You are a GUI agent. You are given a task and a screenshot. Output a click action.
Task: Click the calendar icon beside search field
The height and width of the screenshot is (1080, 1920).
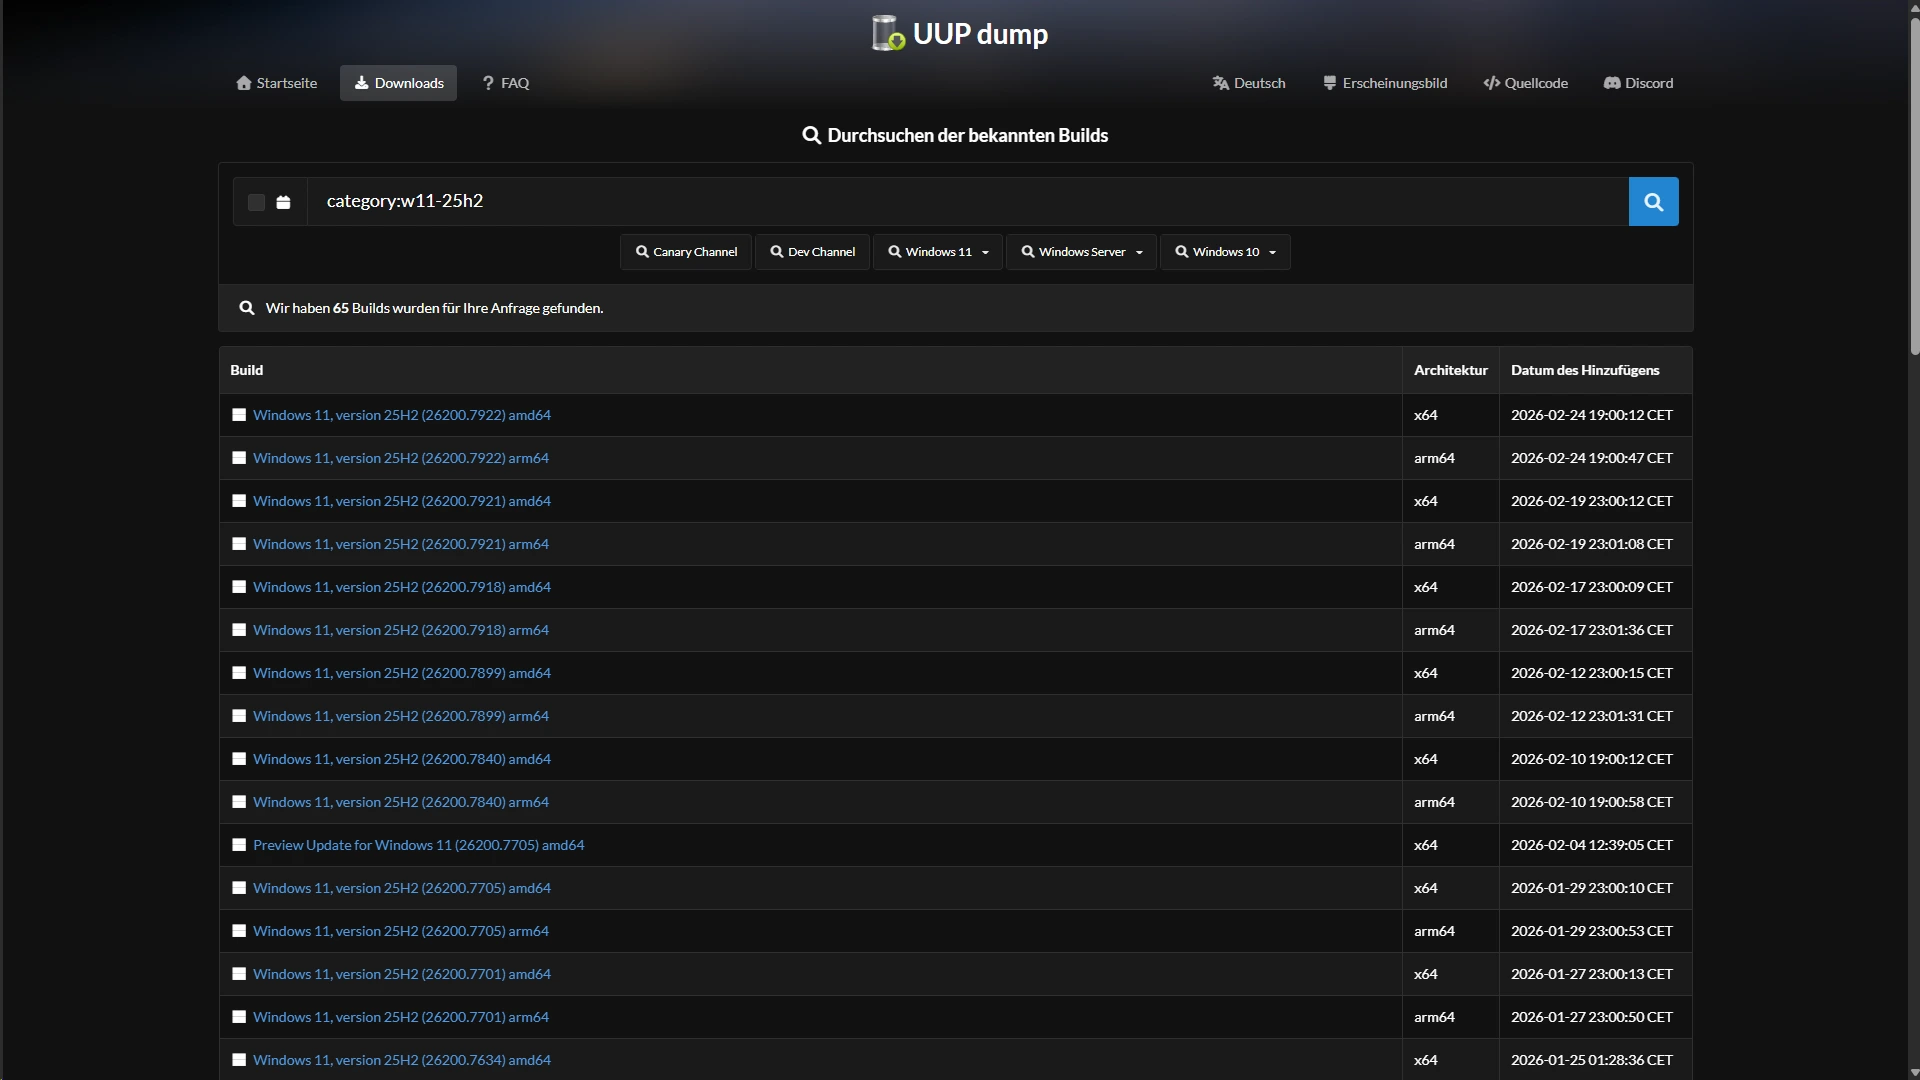(x=283, y=202)
